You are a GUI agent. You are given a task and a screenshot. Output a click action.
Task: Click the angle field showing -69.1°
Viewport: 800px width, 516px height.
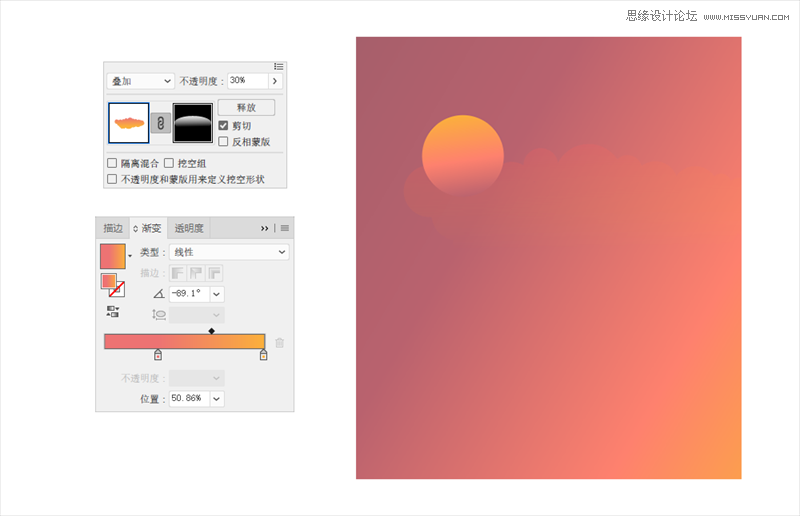click(189, 293)
